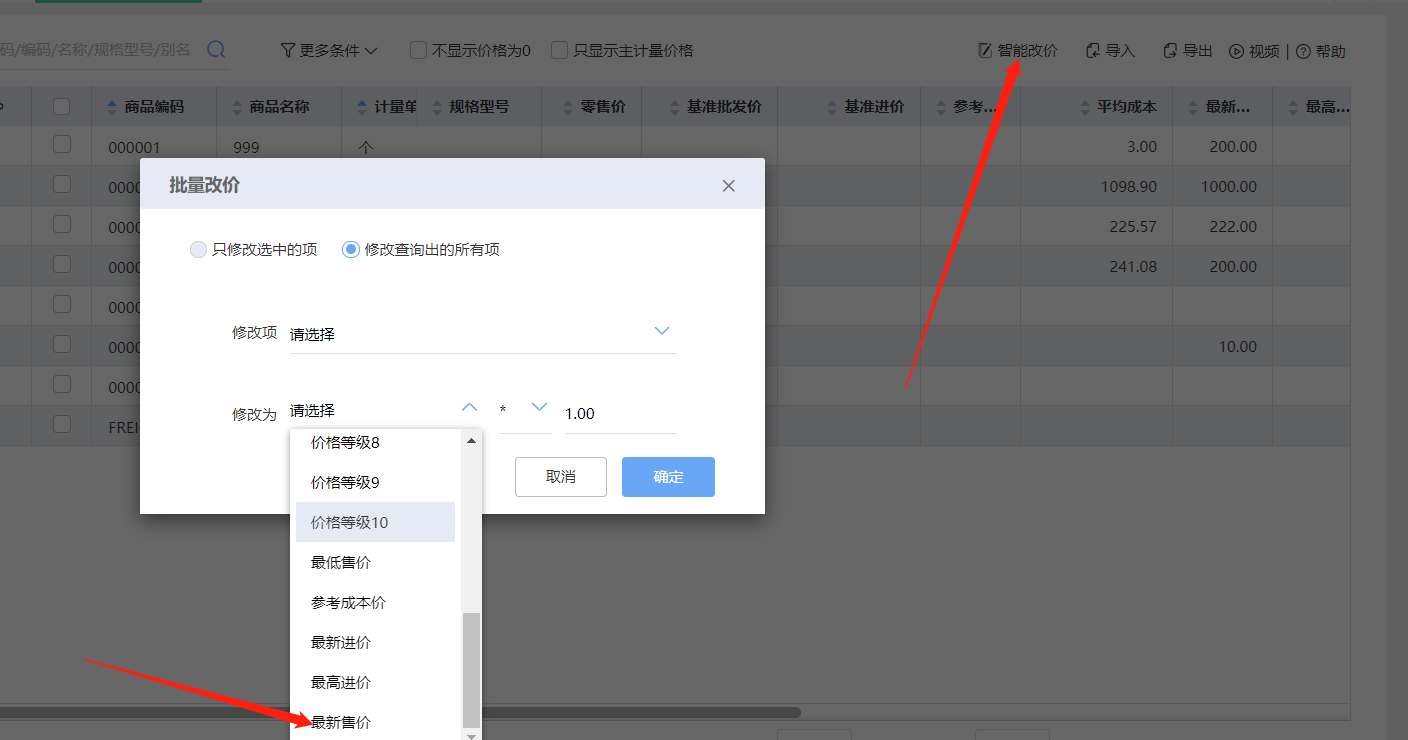Open the 修改项 请选择 dropdown

(480, 330)
